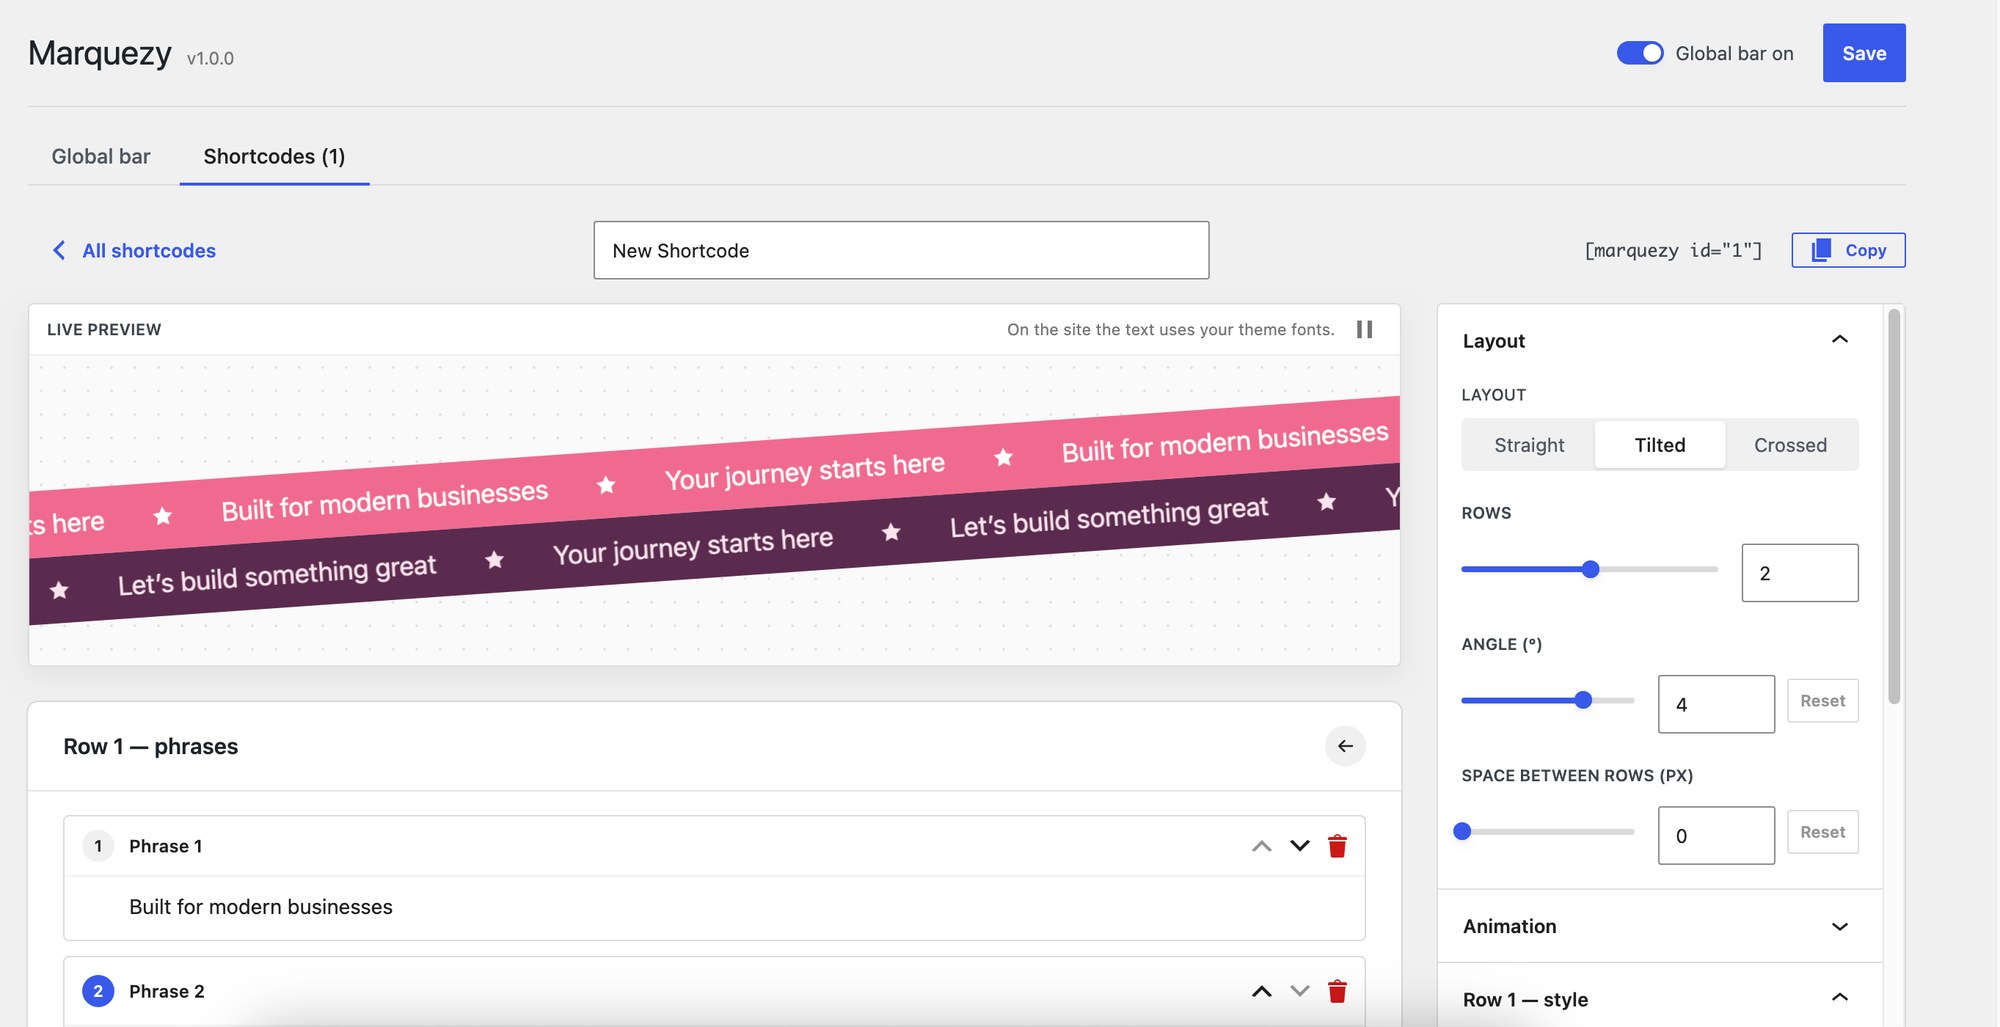Screen dimensions: 2000x1027
Task: Click the Space between rows slider handle
Action: pos(1462,831)
